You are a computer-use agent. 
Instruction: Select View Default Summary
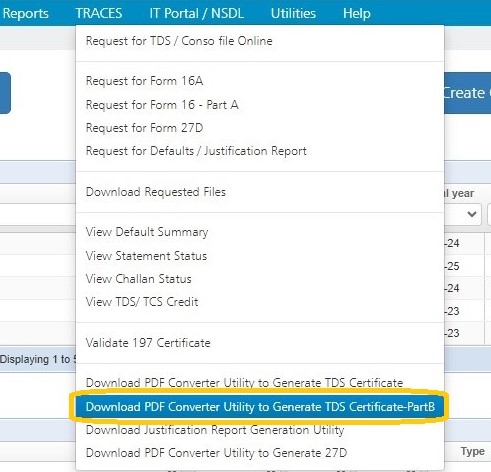click(260, 232)
